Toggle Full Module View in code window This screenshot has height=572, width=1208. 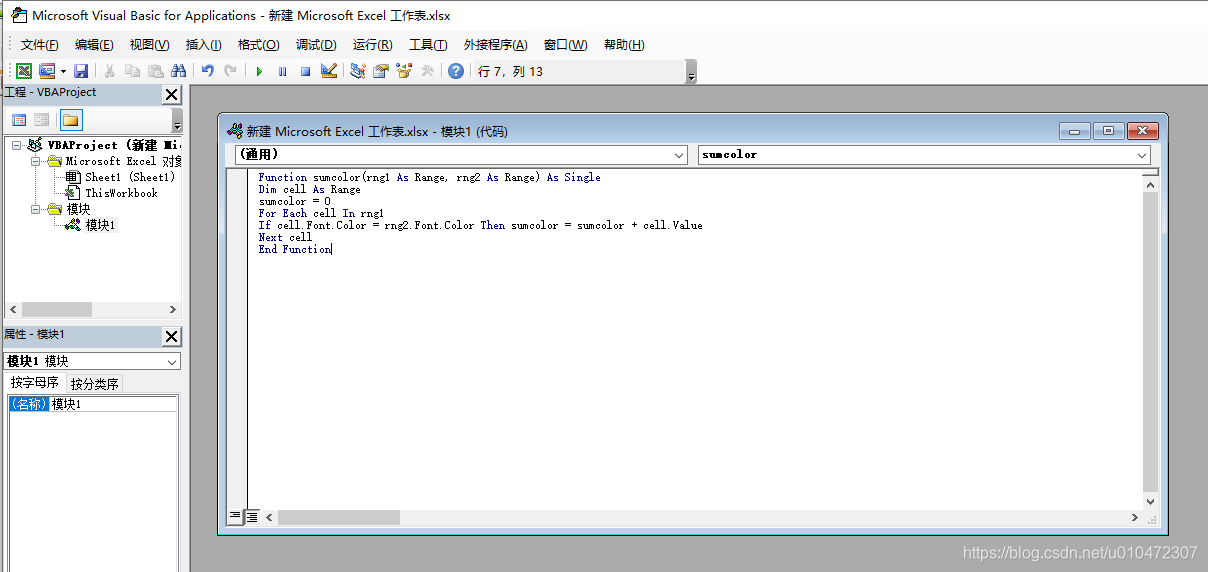tap(252, 517)
